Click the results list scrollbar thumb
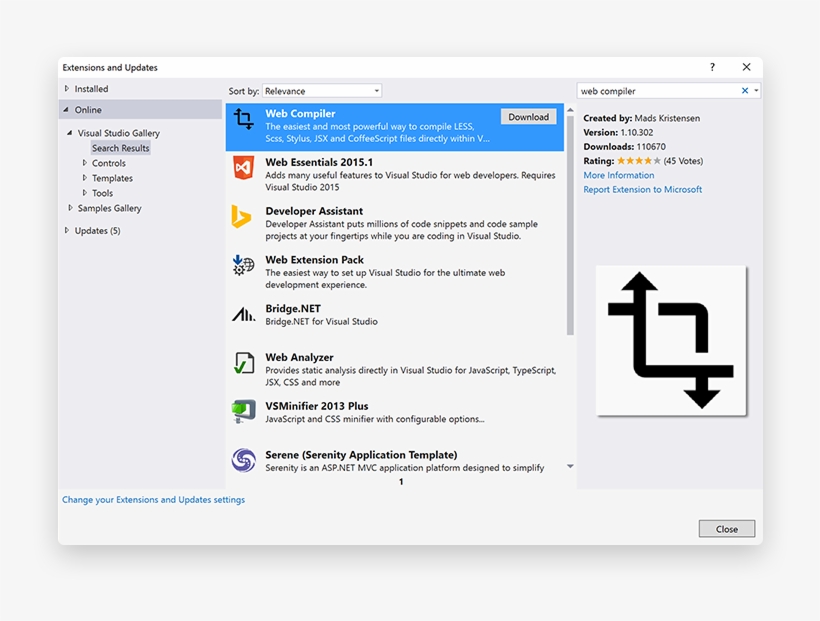The image size is (820, 621). pyautogui.click(x=570, y=225)
